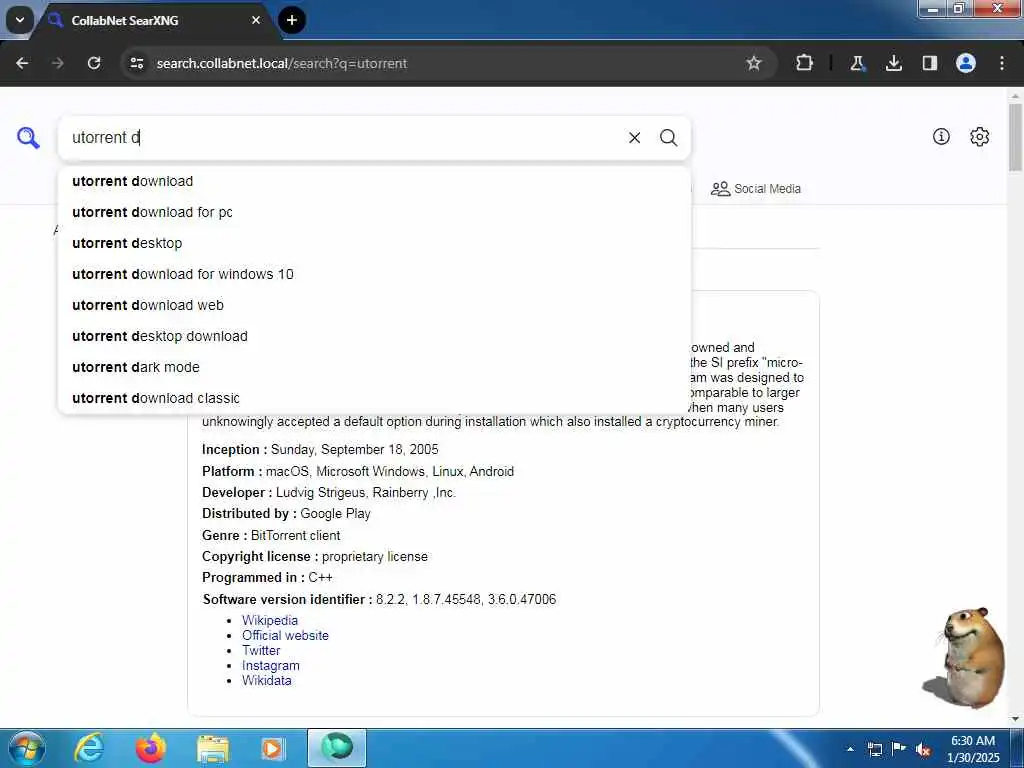Choose suggestion 'utorrent download'
This screenshot has height=768, width=1024.
pyautogui.click(x=374, y=182)
